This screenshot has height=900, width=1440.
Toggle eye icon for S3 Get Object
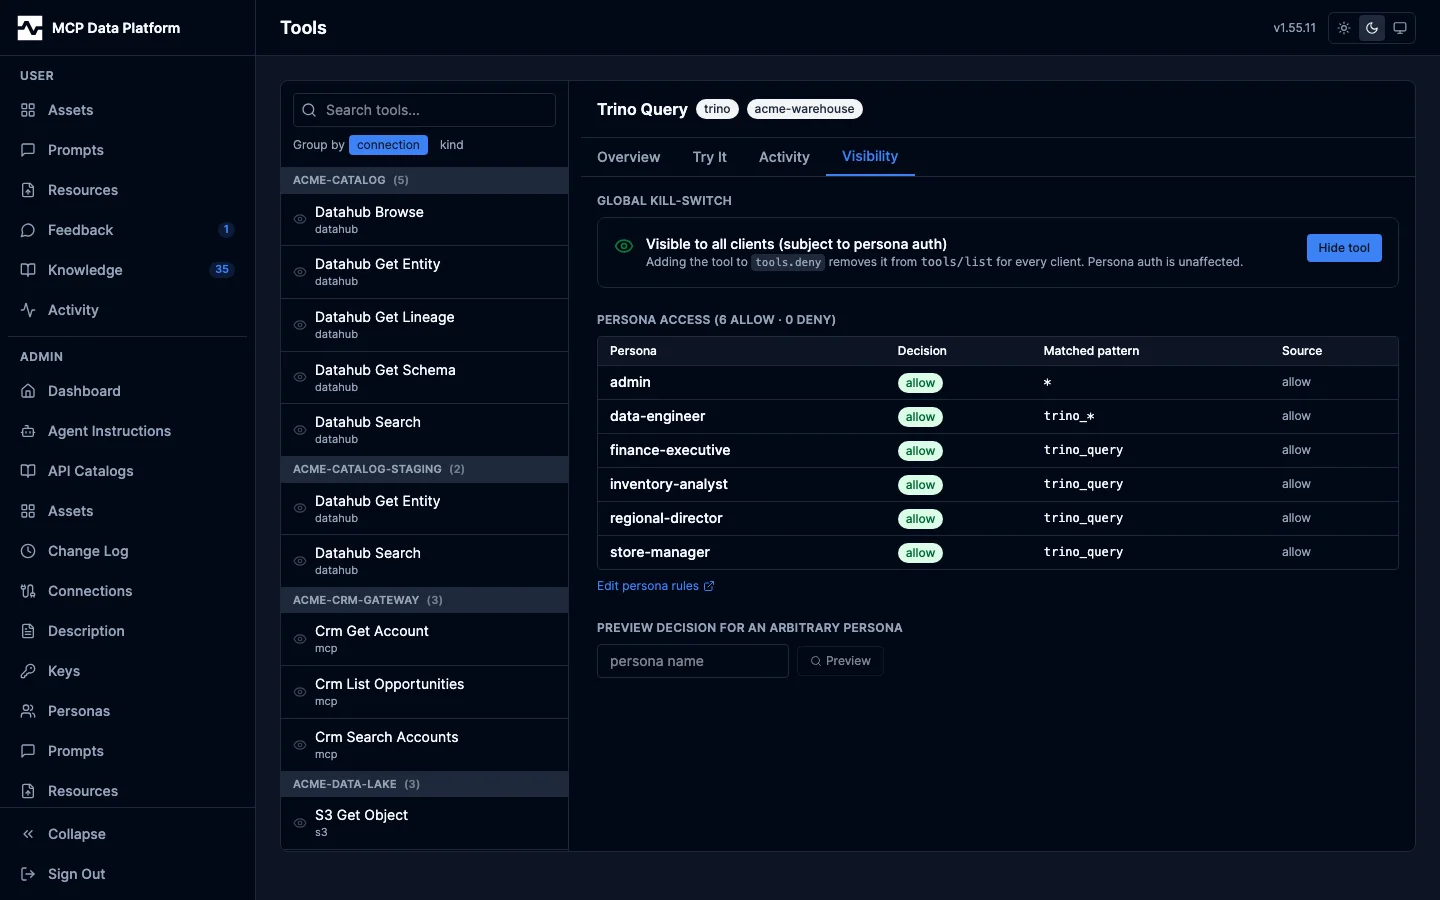[300, 823]
